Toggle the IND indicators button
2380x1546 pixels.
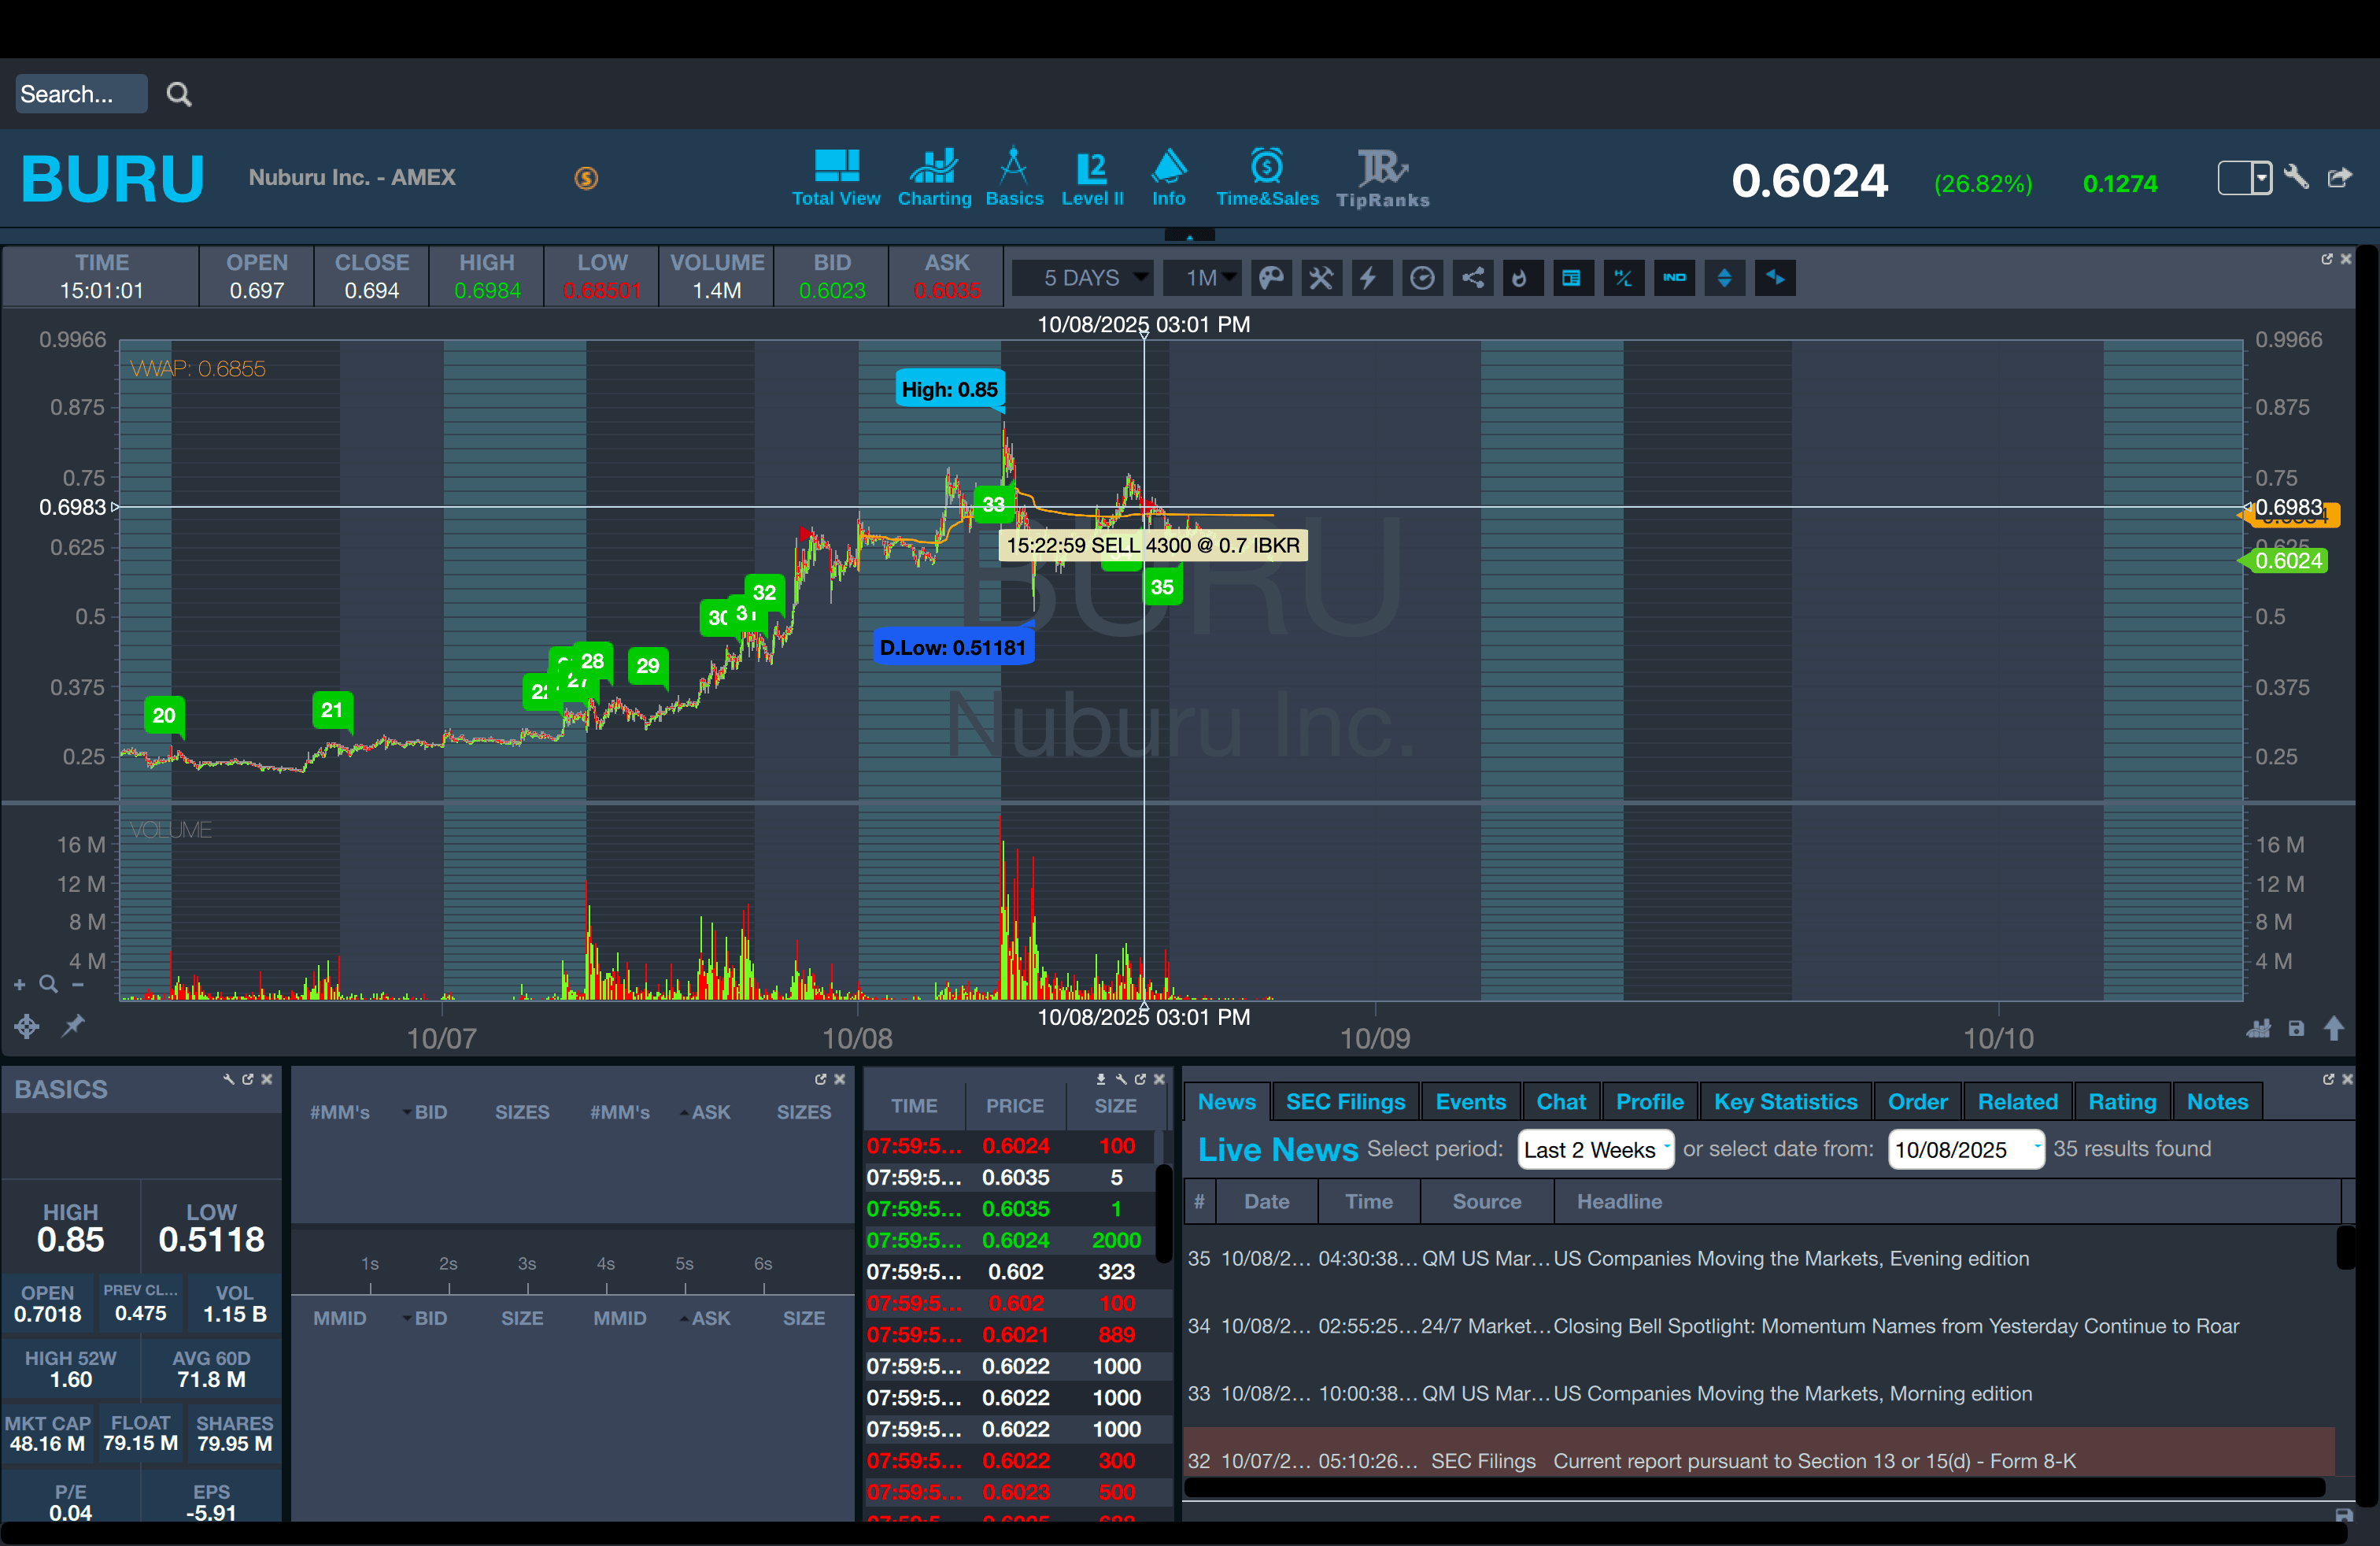pos(1674,278)
